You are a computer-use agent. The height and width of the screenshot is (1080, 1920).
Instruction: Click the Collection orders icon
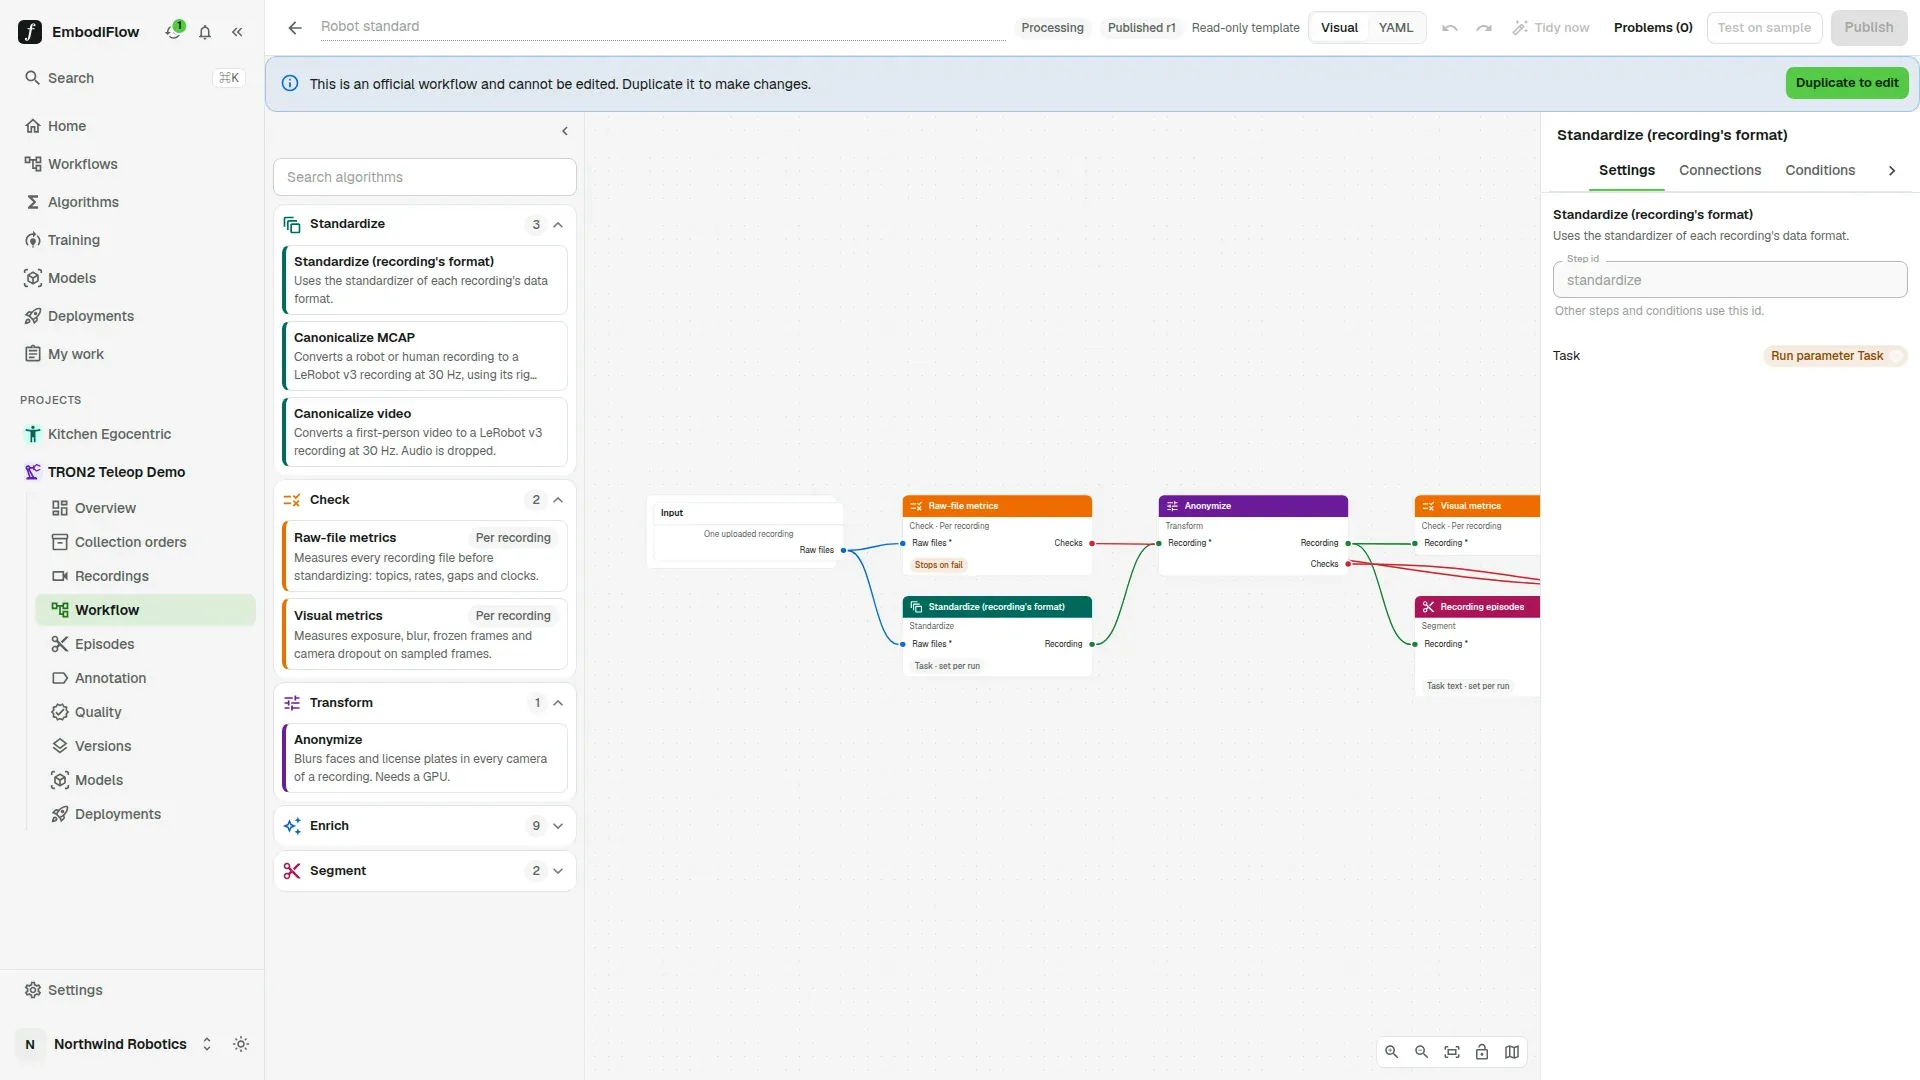point(60,542)
